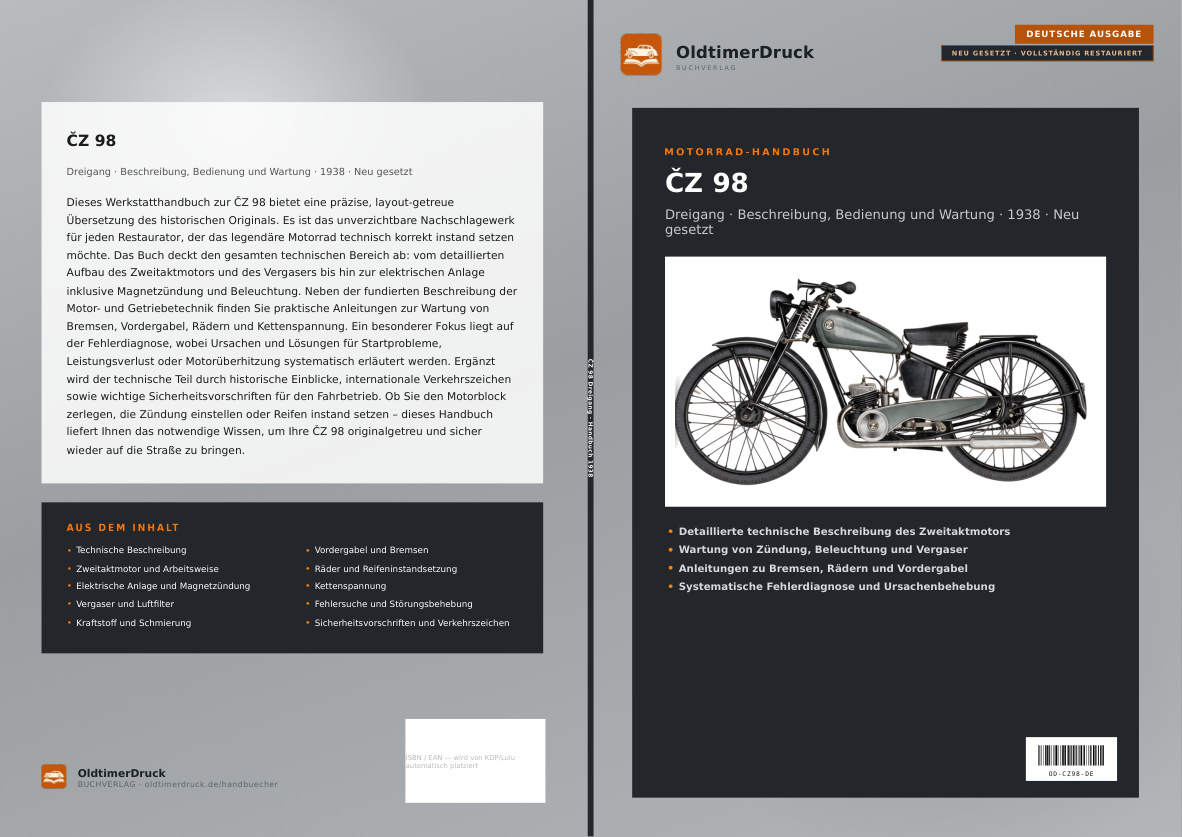
Task: Click the orange OldtimerDruck car logo icon
Action: coord(641,54)
